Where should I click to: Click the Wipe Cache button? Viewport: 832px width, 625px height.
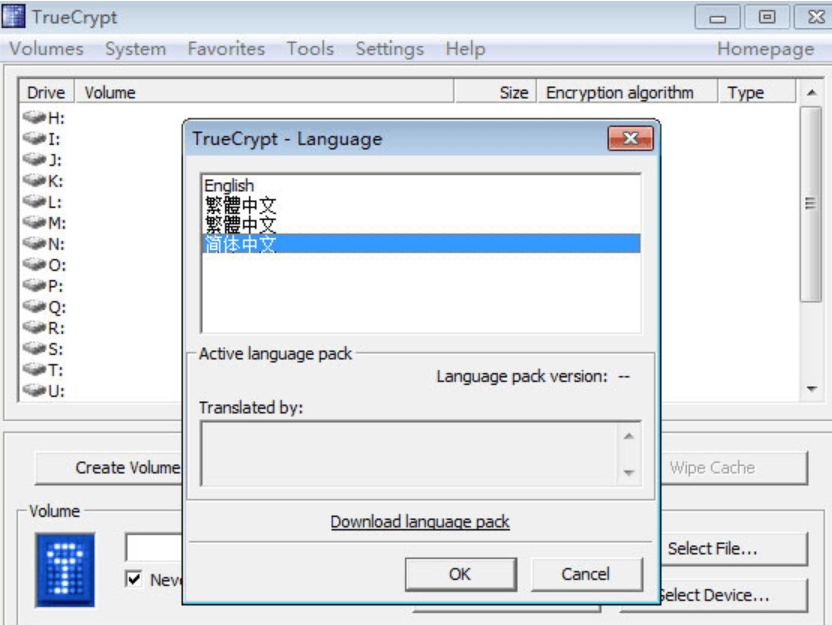734,467
